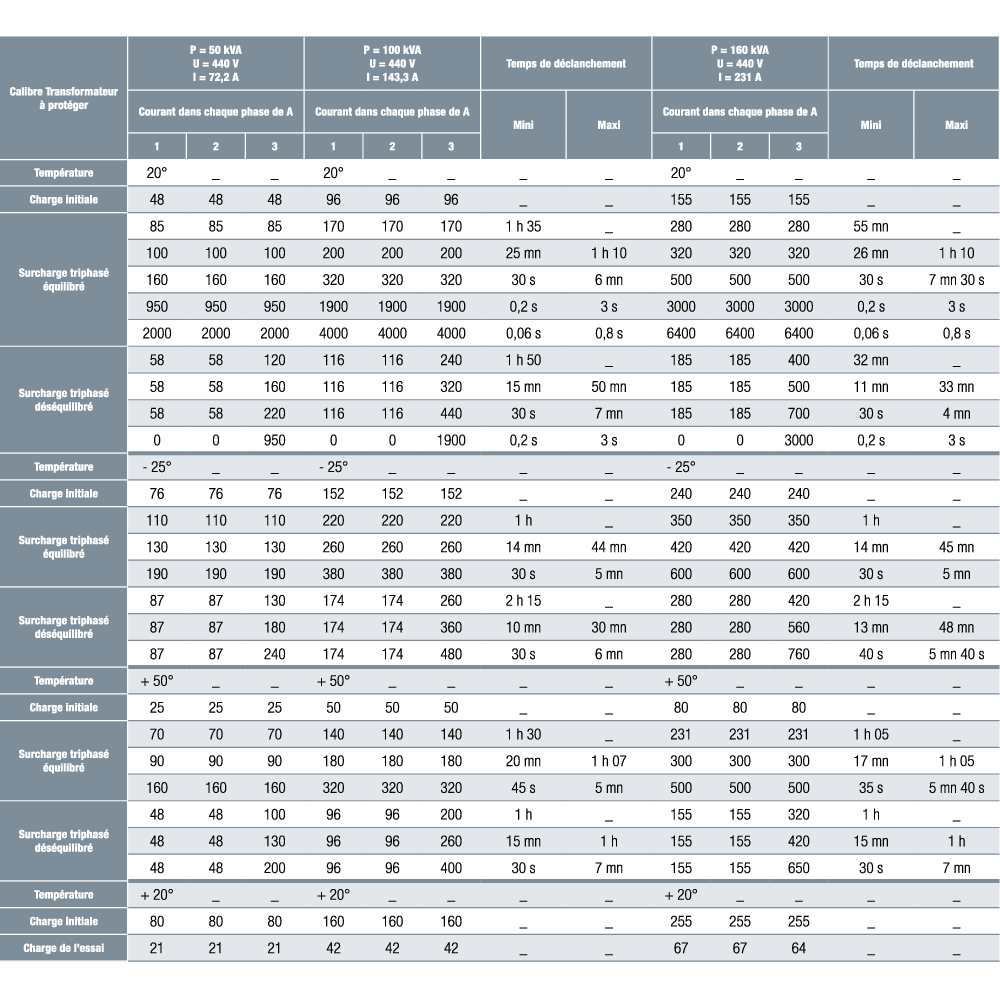Click the cell showing - 25°
Screen dimensions: 1000x1000
[157, 466]
